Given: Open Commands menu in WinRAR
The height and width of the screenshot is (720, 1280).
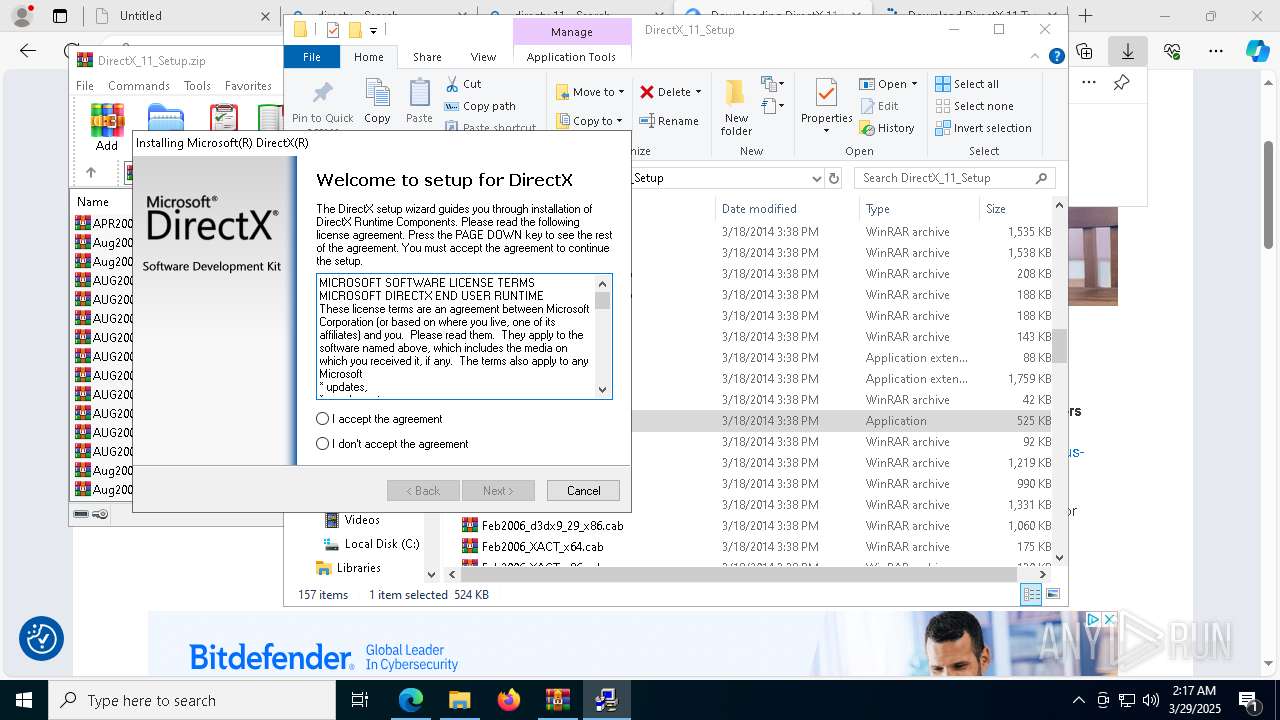Looking at the screenshot, I should 139,86.
